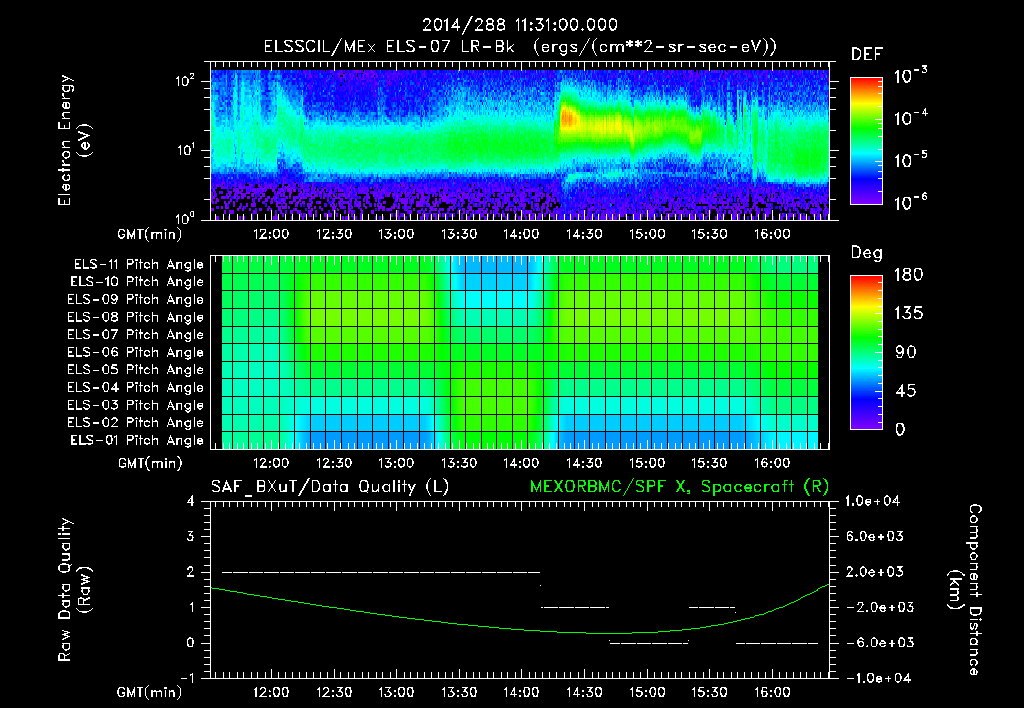Select the ELS-08 Pitch Angle row label
This screenshot has width=1024, height=708.
tap(136, 317)
